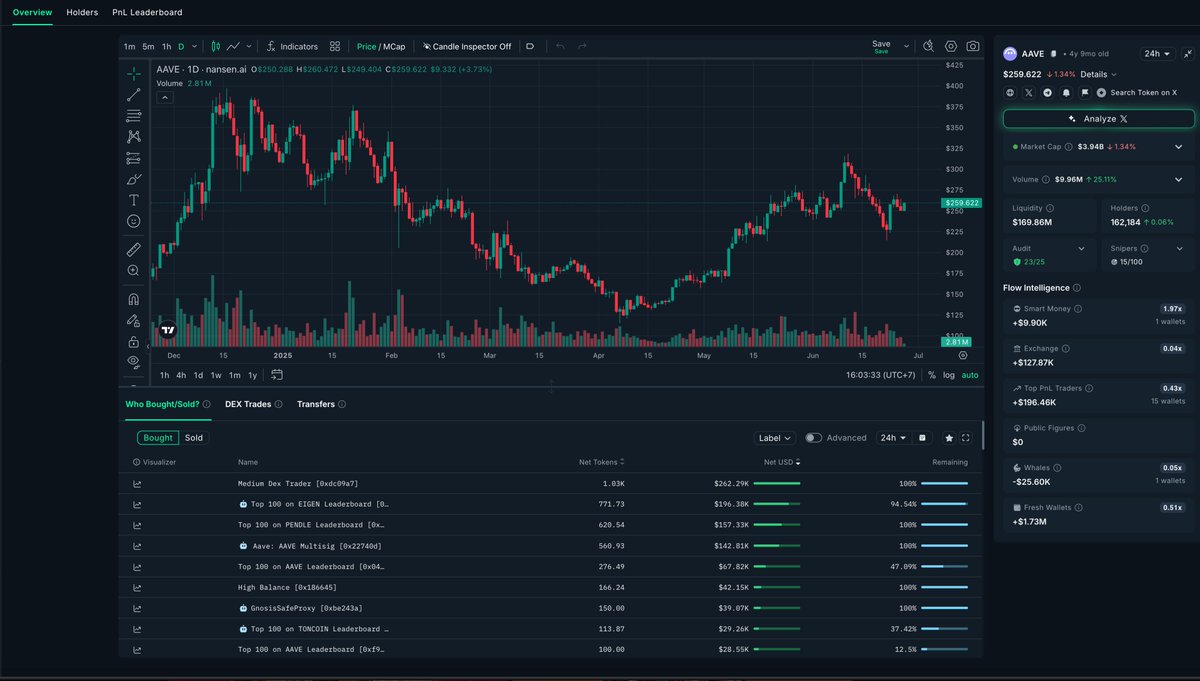
Task: Open indicator templates grid icon
Action: 335,46
